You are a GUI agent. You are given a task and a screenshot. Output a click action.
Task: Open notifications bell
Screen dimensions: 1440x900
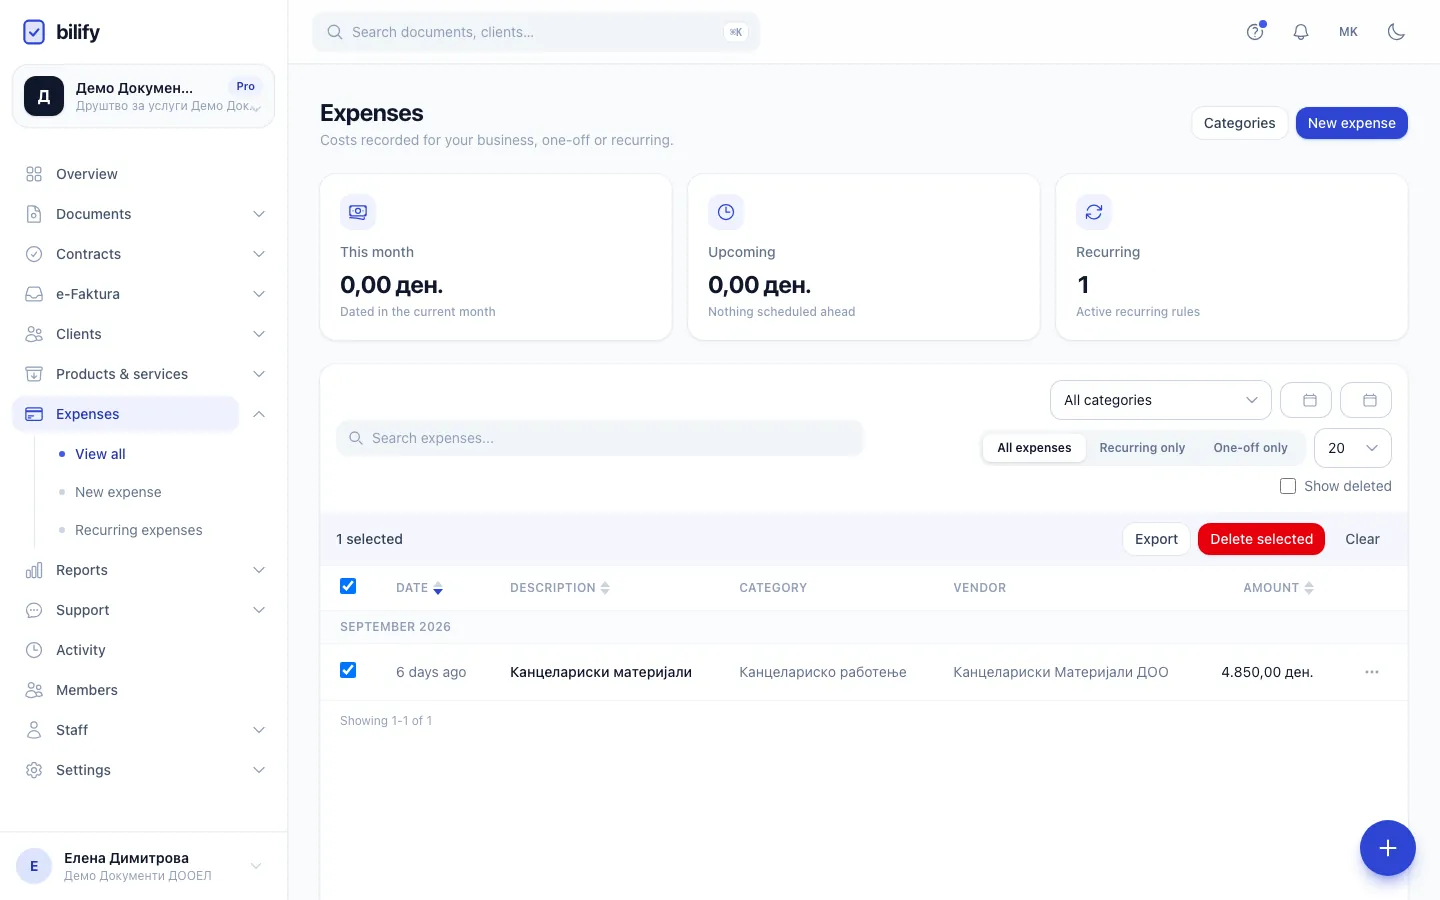click(1301, 32)
